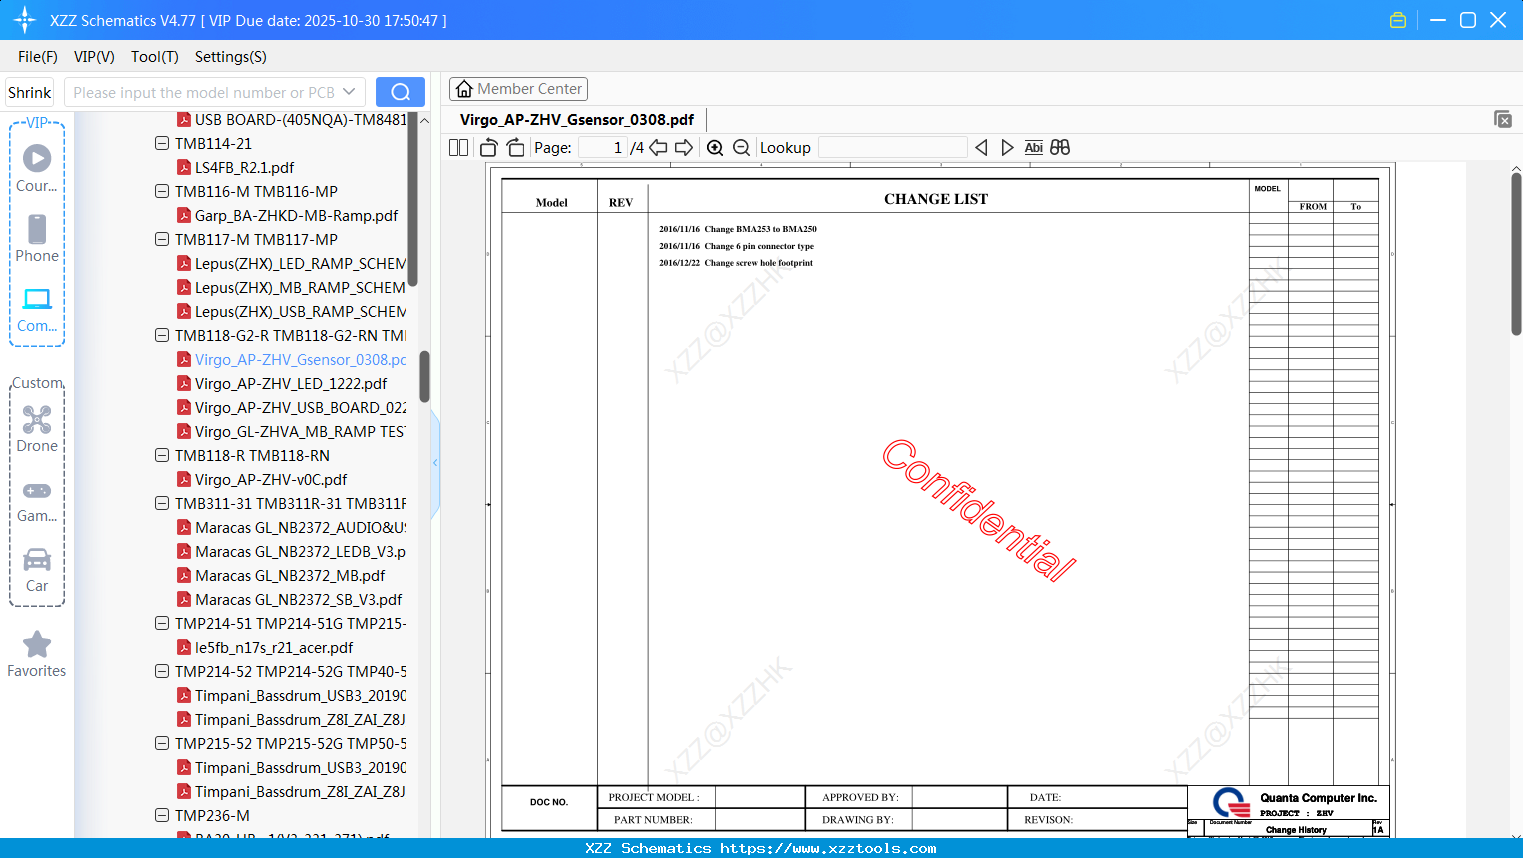Find next Lookup match
Viewport: 1523px width, 858px height.
click(1007, 148)
